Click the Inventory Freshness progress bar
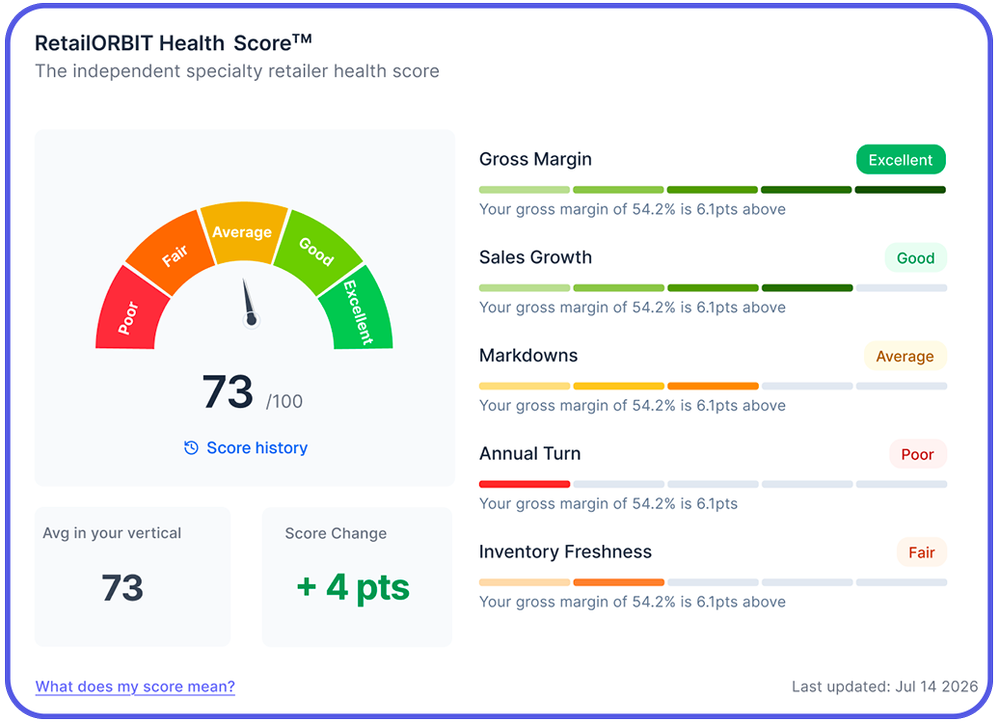This screenshot has width=1000, height=723. tap(712, 583)
